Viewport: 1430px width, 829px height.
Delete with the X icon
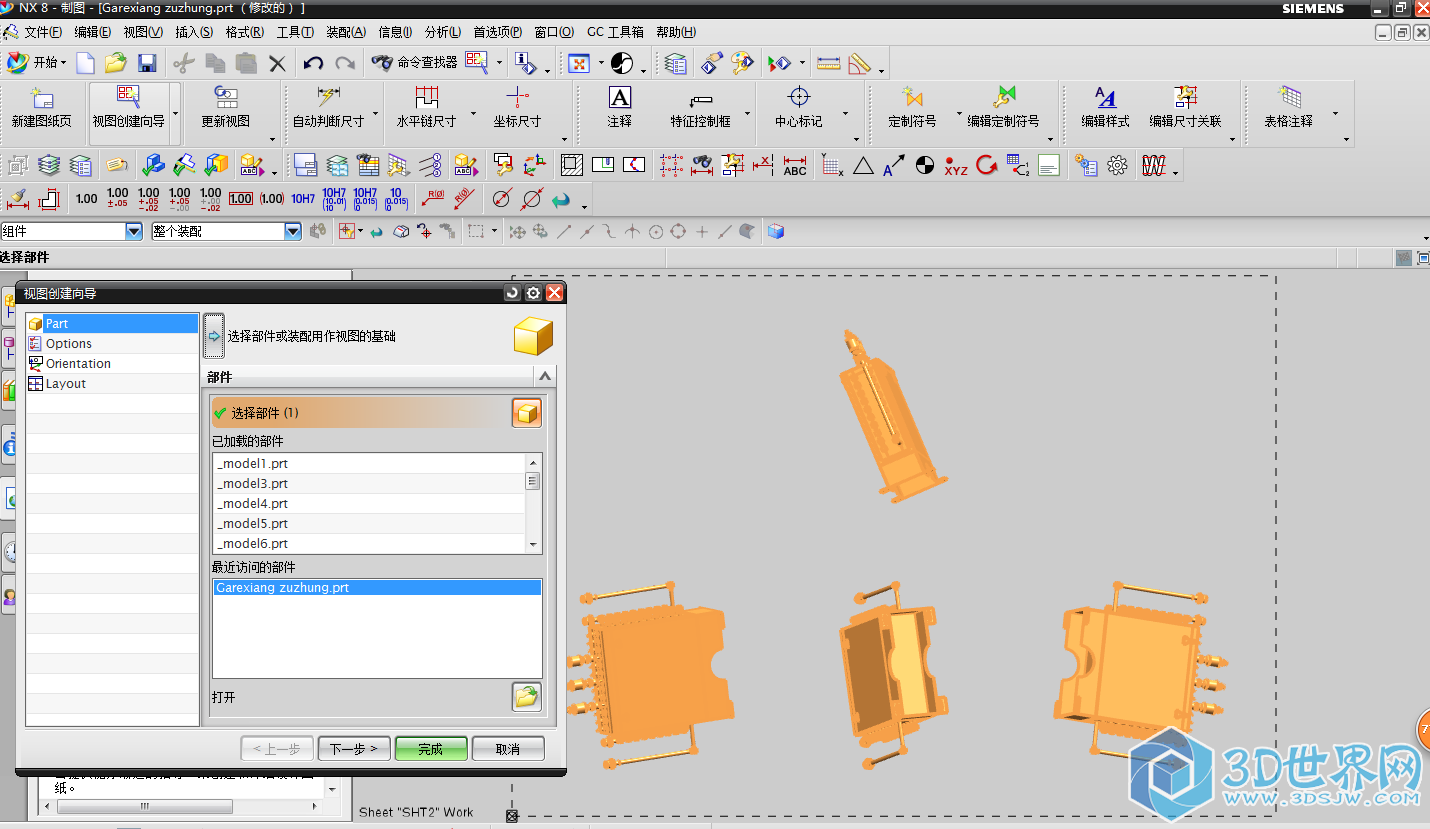click(x=277, y=63)
